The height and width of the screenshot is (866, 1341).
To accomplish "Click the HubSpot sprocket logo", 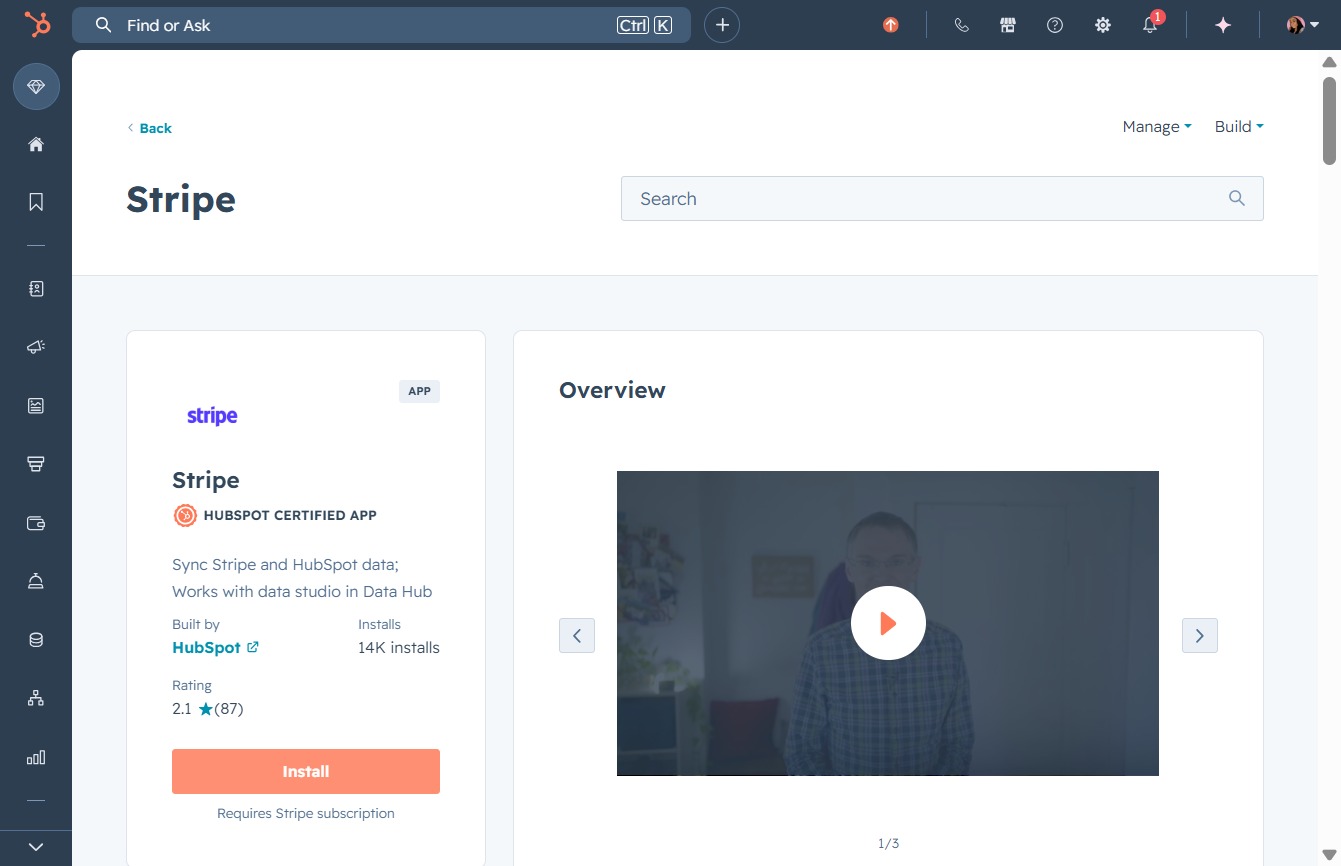I will click(37, 25).
